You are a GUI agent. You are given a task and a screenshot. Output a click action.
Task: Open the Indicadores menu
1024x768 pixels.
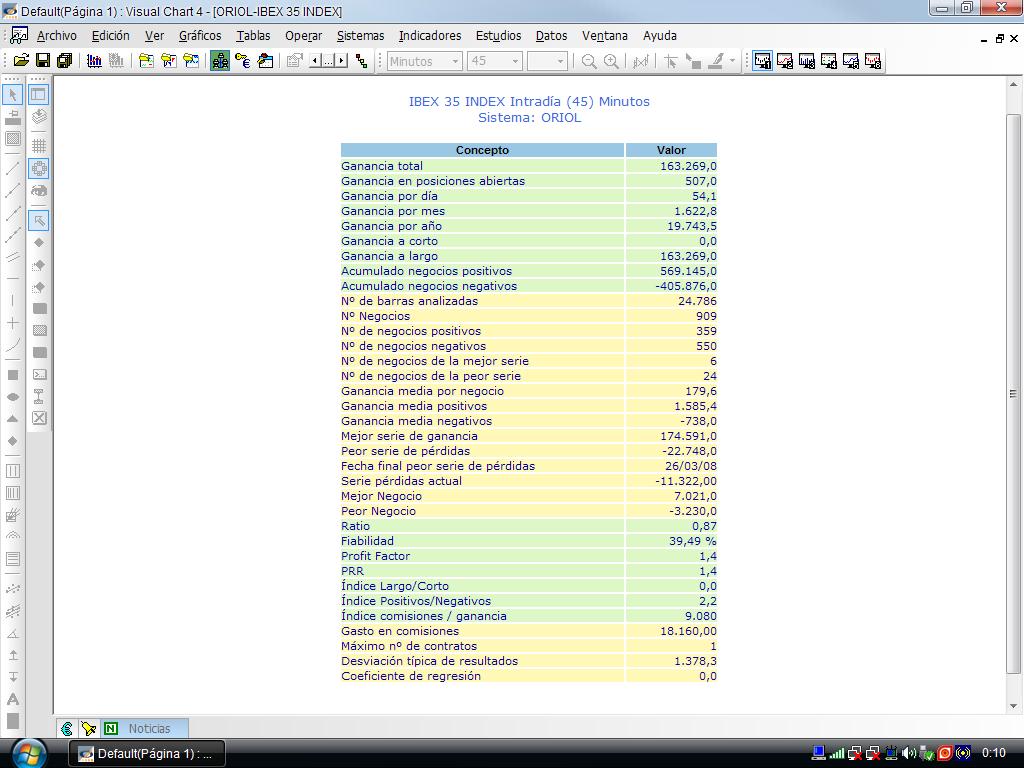click(x=430, y=36)
